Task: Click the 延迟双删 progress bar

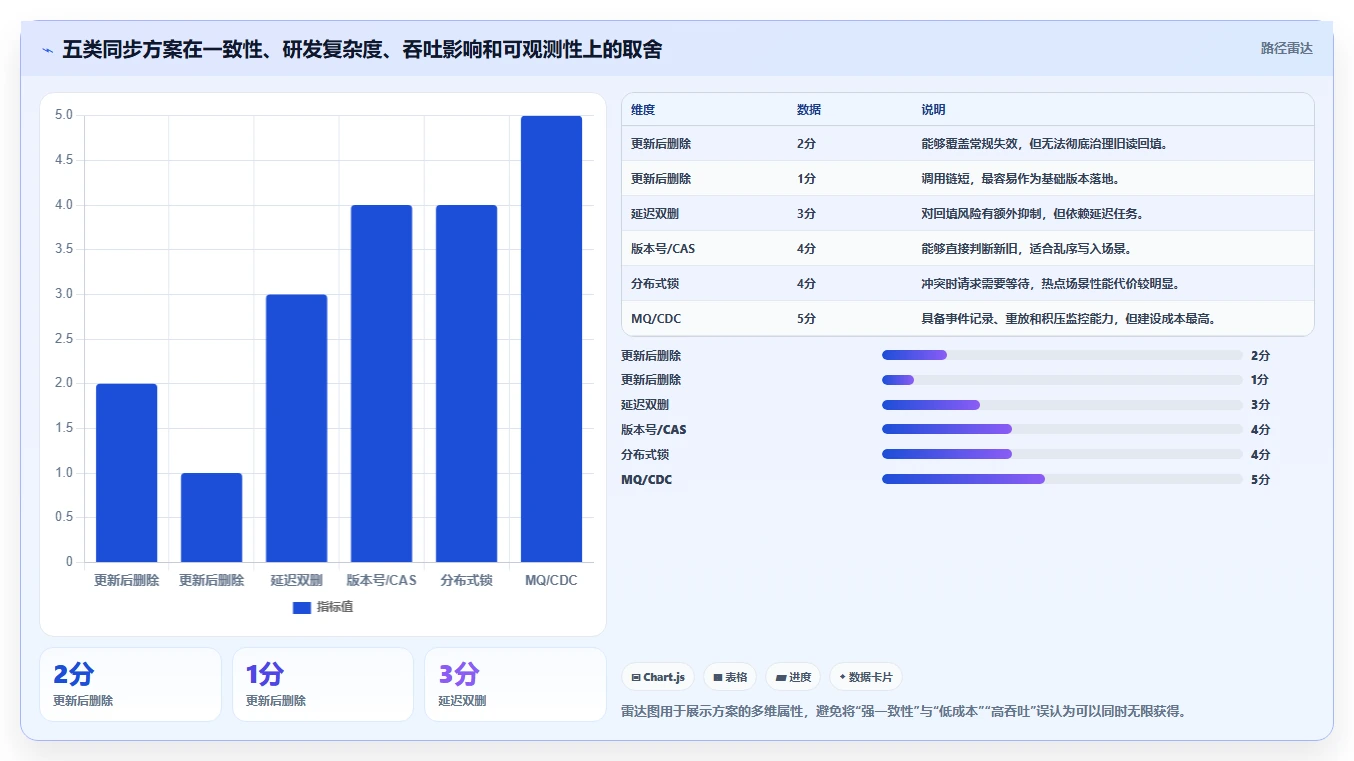Action: click(1062, 405)
